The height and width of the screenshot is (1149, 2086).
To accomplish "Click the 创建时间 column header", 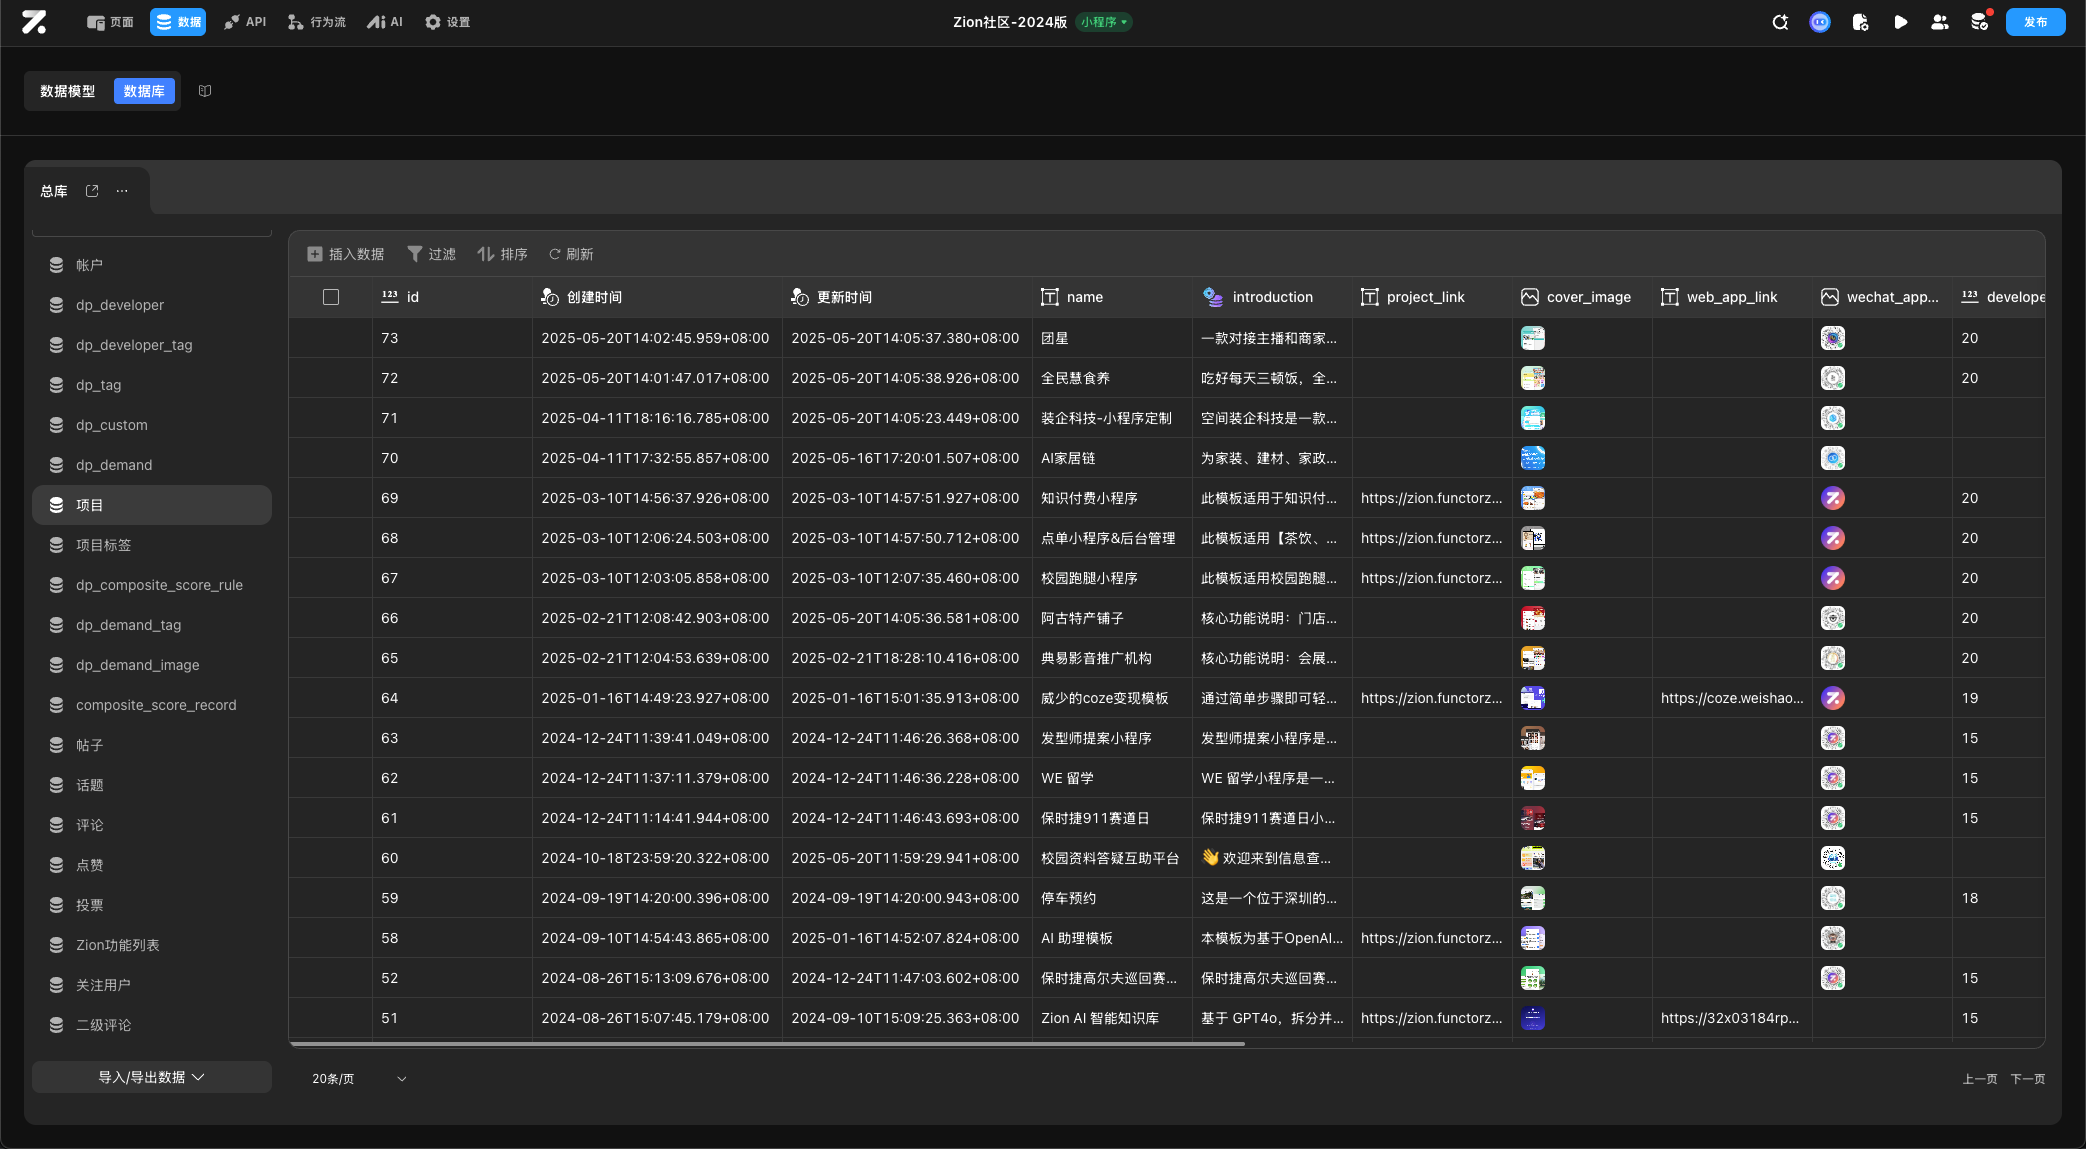I will [657, 297].
